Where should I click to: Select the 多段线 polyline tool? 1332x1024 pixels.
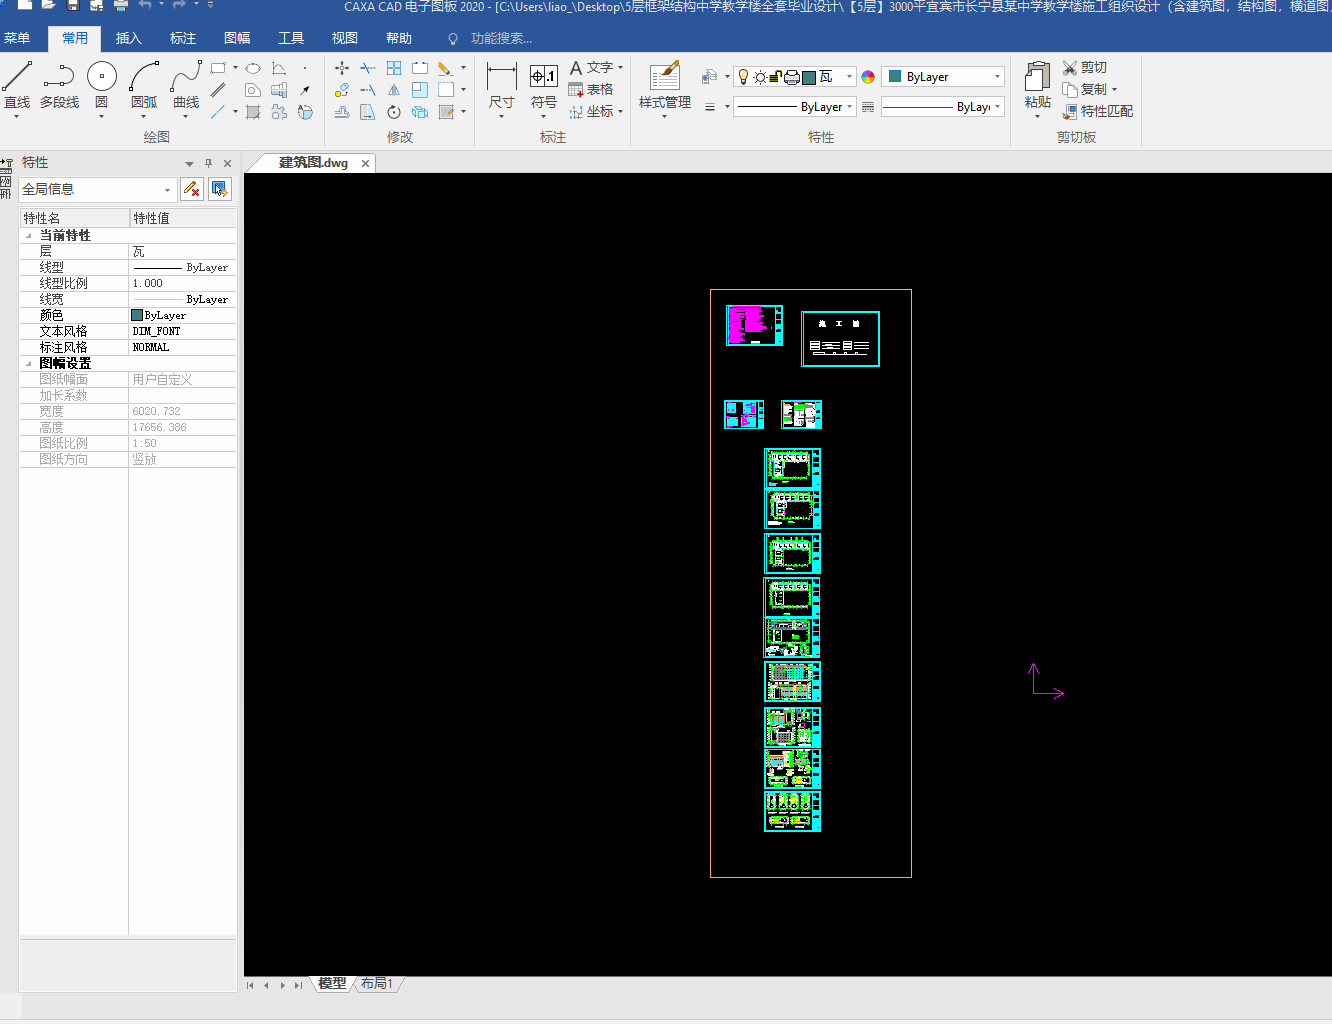click(x=59, y=85)
